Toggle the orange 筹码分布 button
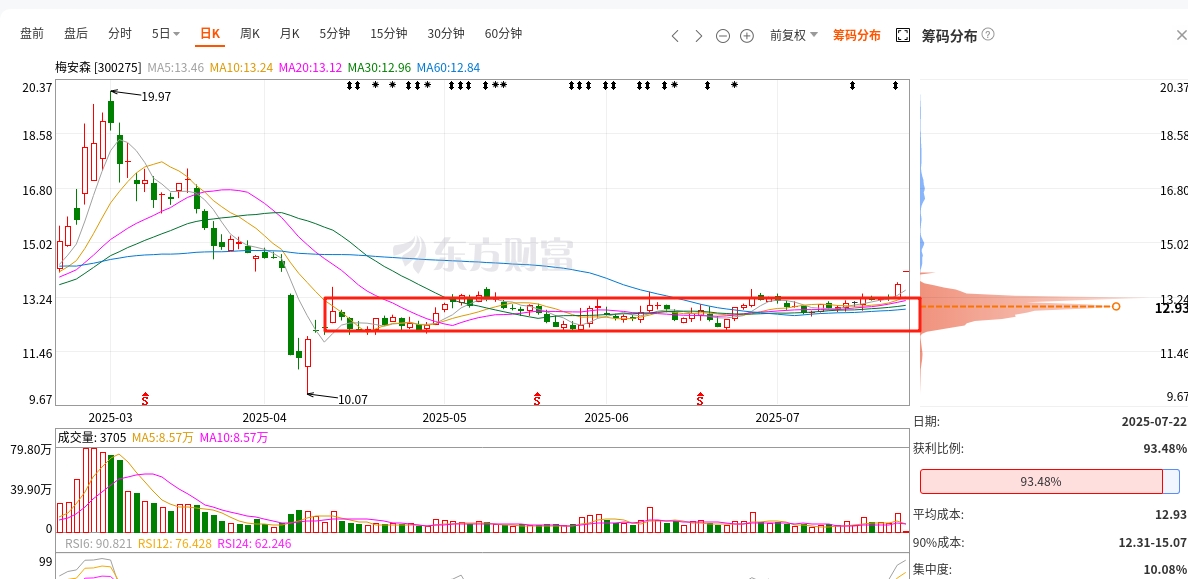Screen dimensions: 1188x579 pos(857,35)
